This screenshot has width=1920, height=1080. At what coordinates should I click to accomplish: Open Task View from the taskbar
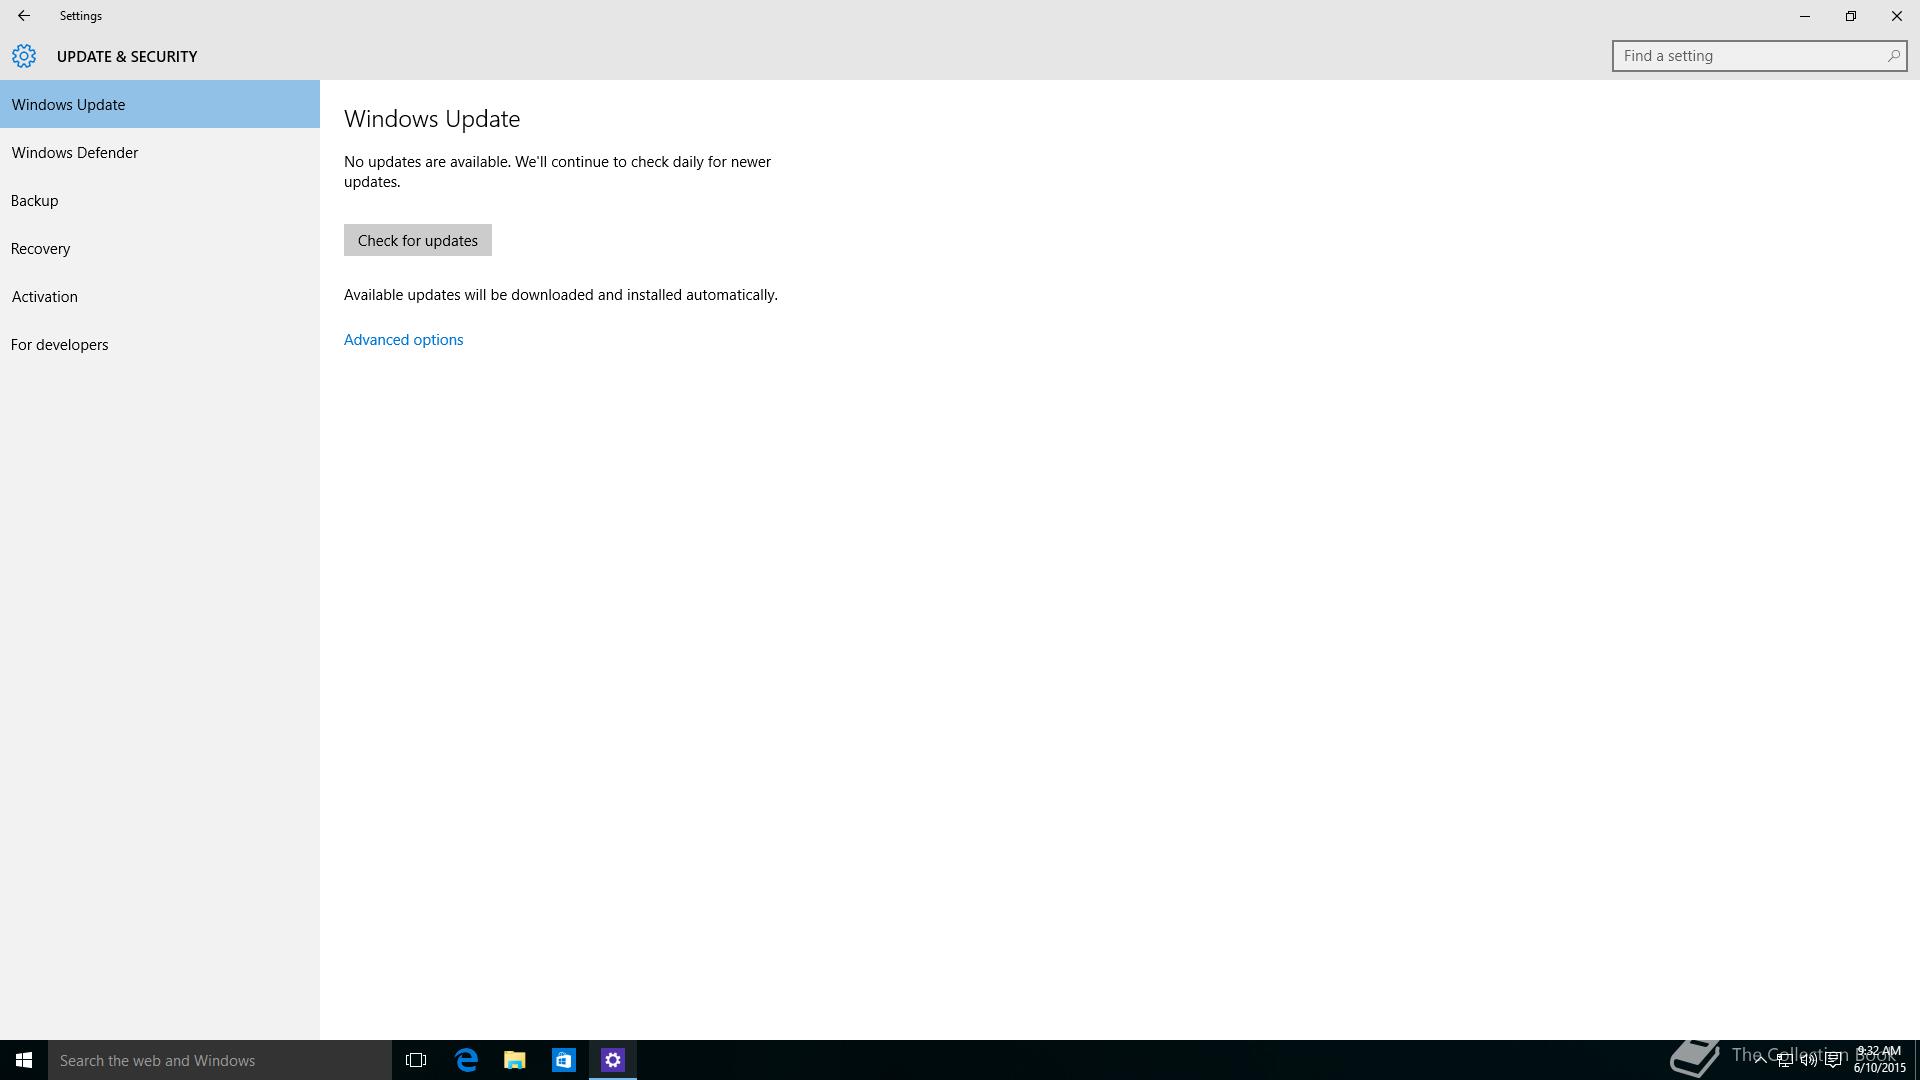coord(416,1060)
